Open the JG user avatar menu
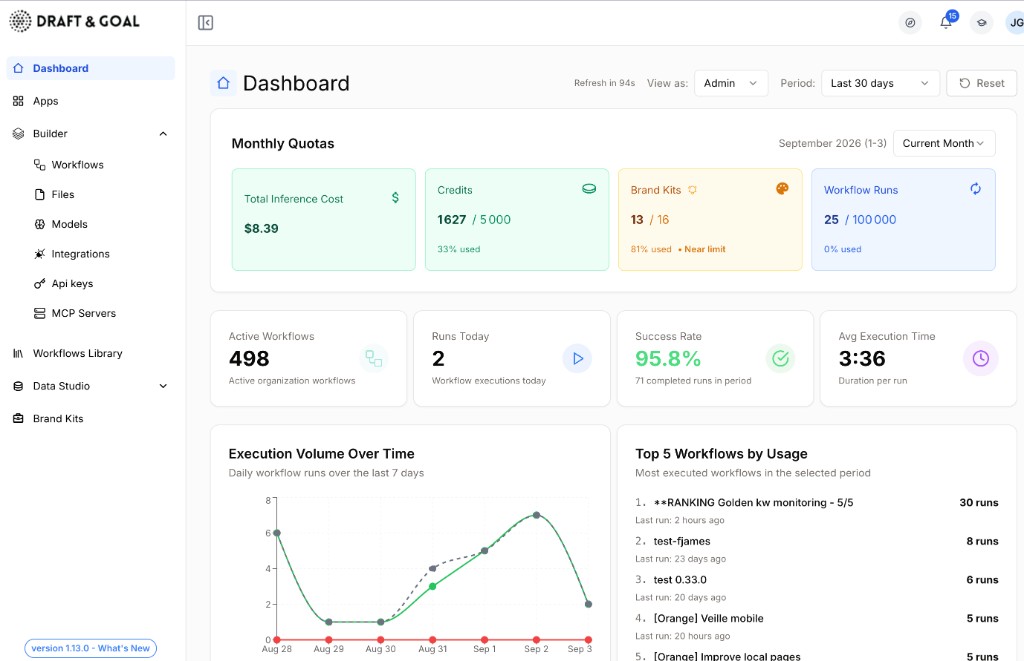The height and width of the screenshot is (661, 1024). pos(1015,23)
